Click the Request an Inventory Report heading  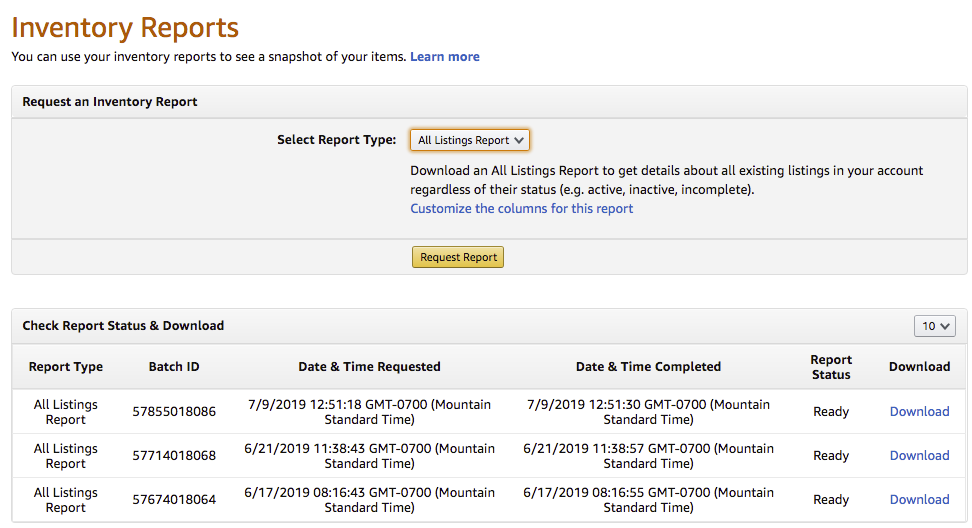(110, 102)
